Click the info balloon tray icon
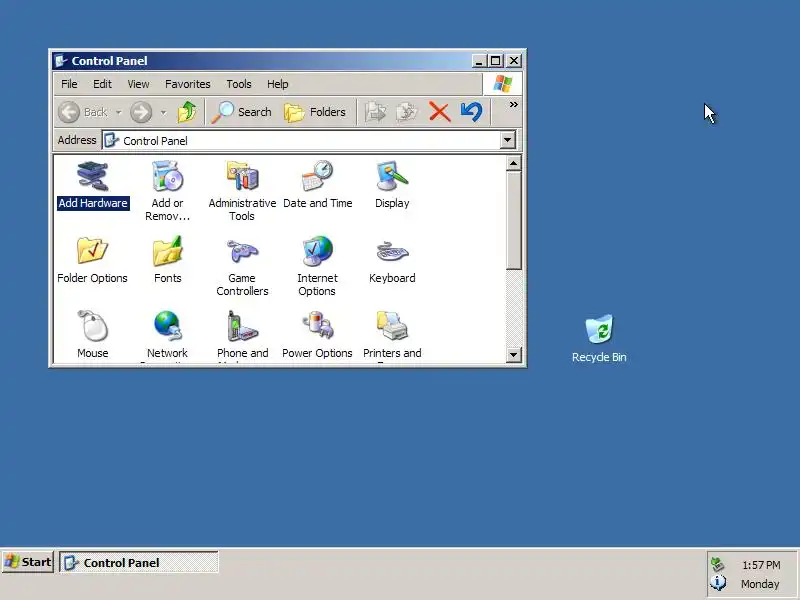 click(x=718, y=583)
